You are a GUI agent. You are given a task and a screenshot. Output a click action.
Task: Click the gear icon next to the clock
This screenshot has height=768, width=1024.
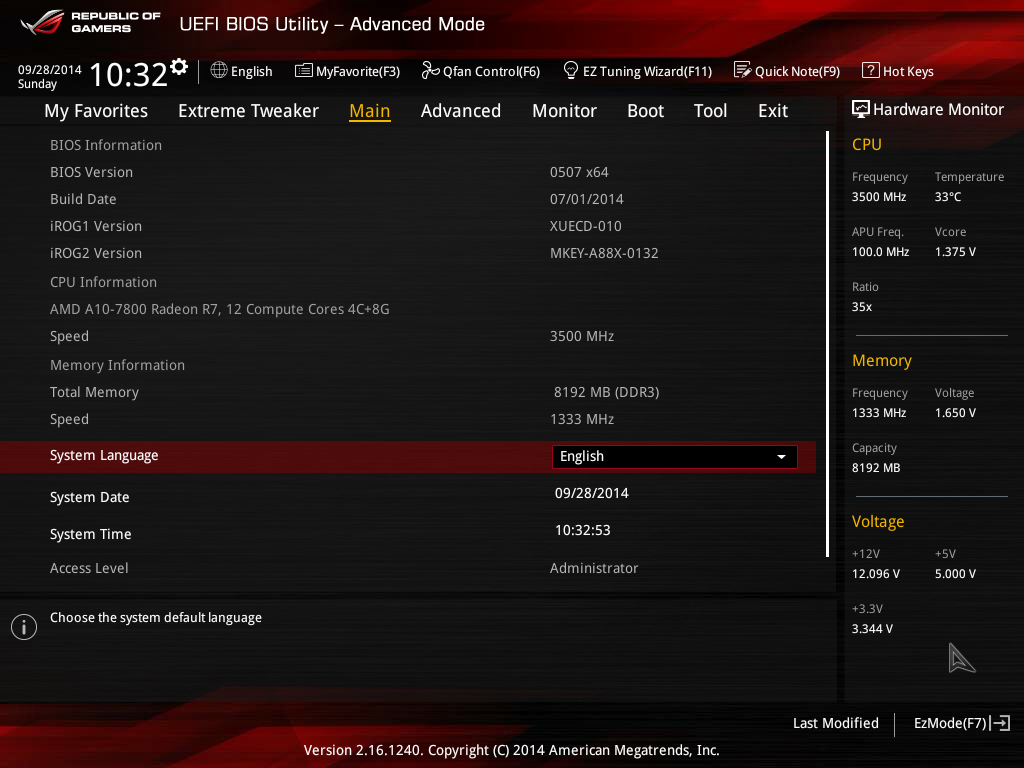pos(179,67)
